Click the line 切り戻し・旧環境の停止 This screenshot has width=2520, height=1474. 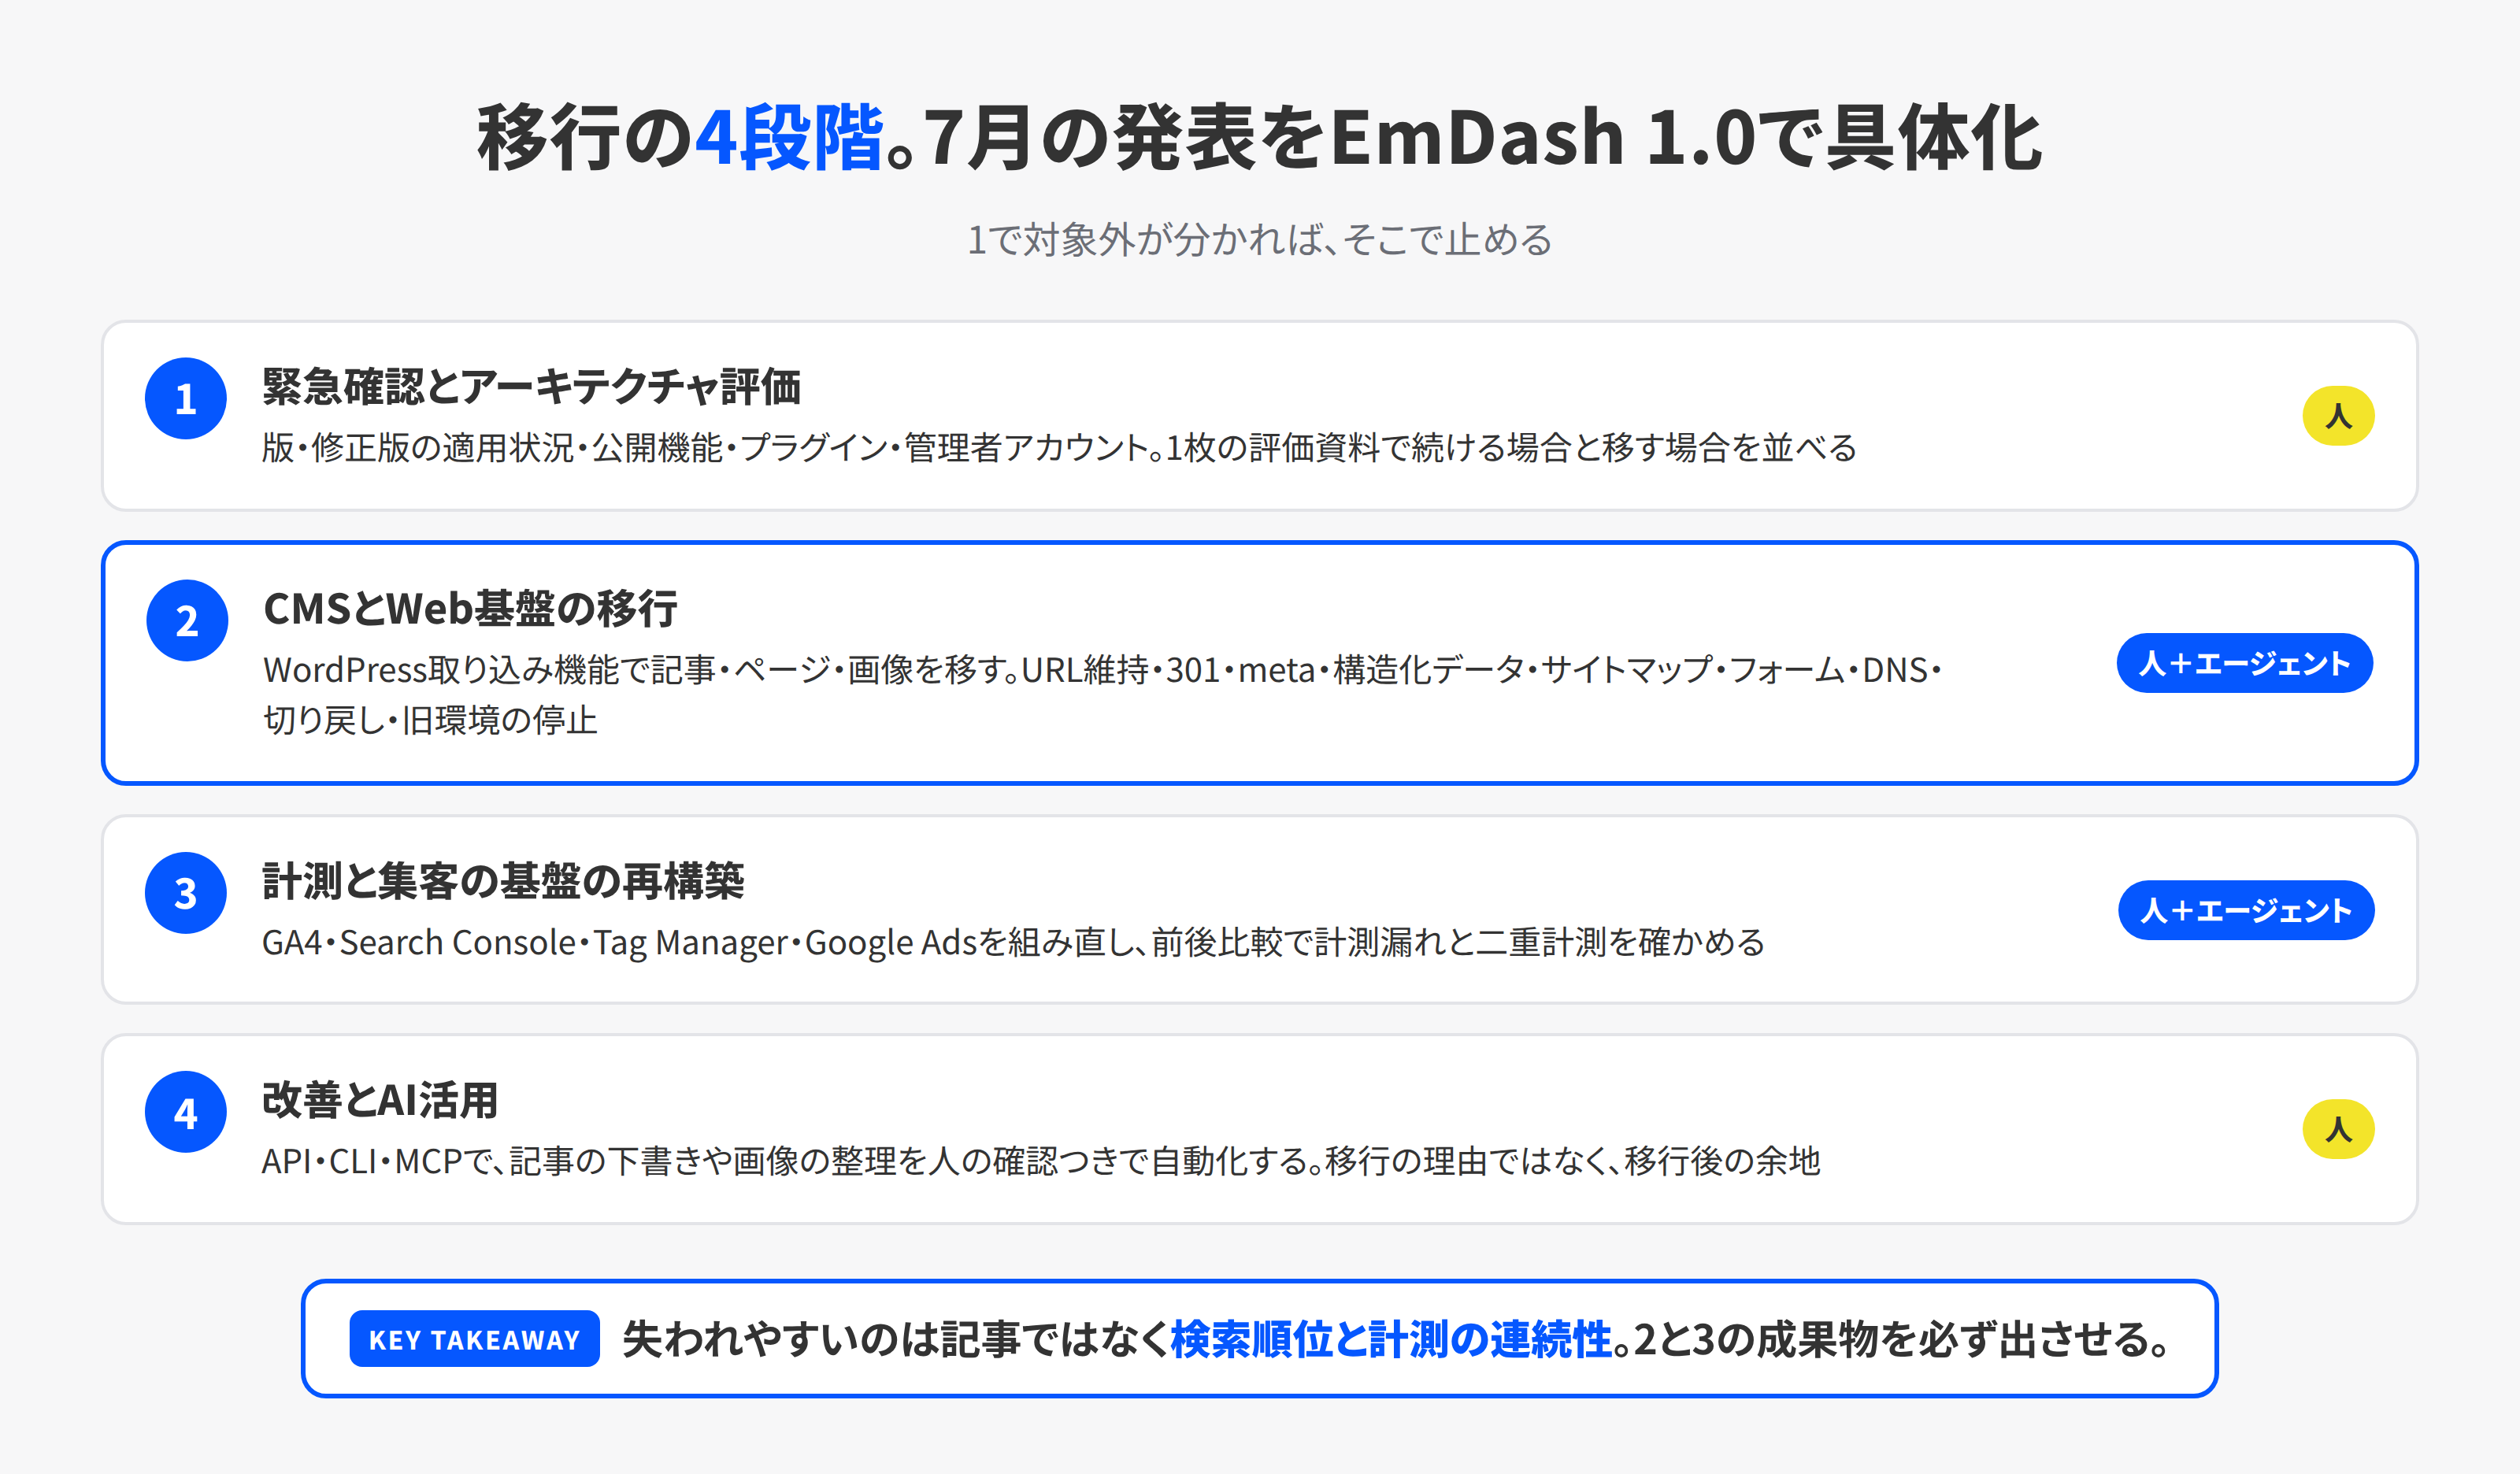tap(430, 720)
